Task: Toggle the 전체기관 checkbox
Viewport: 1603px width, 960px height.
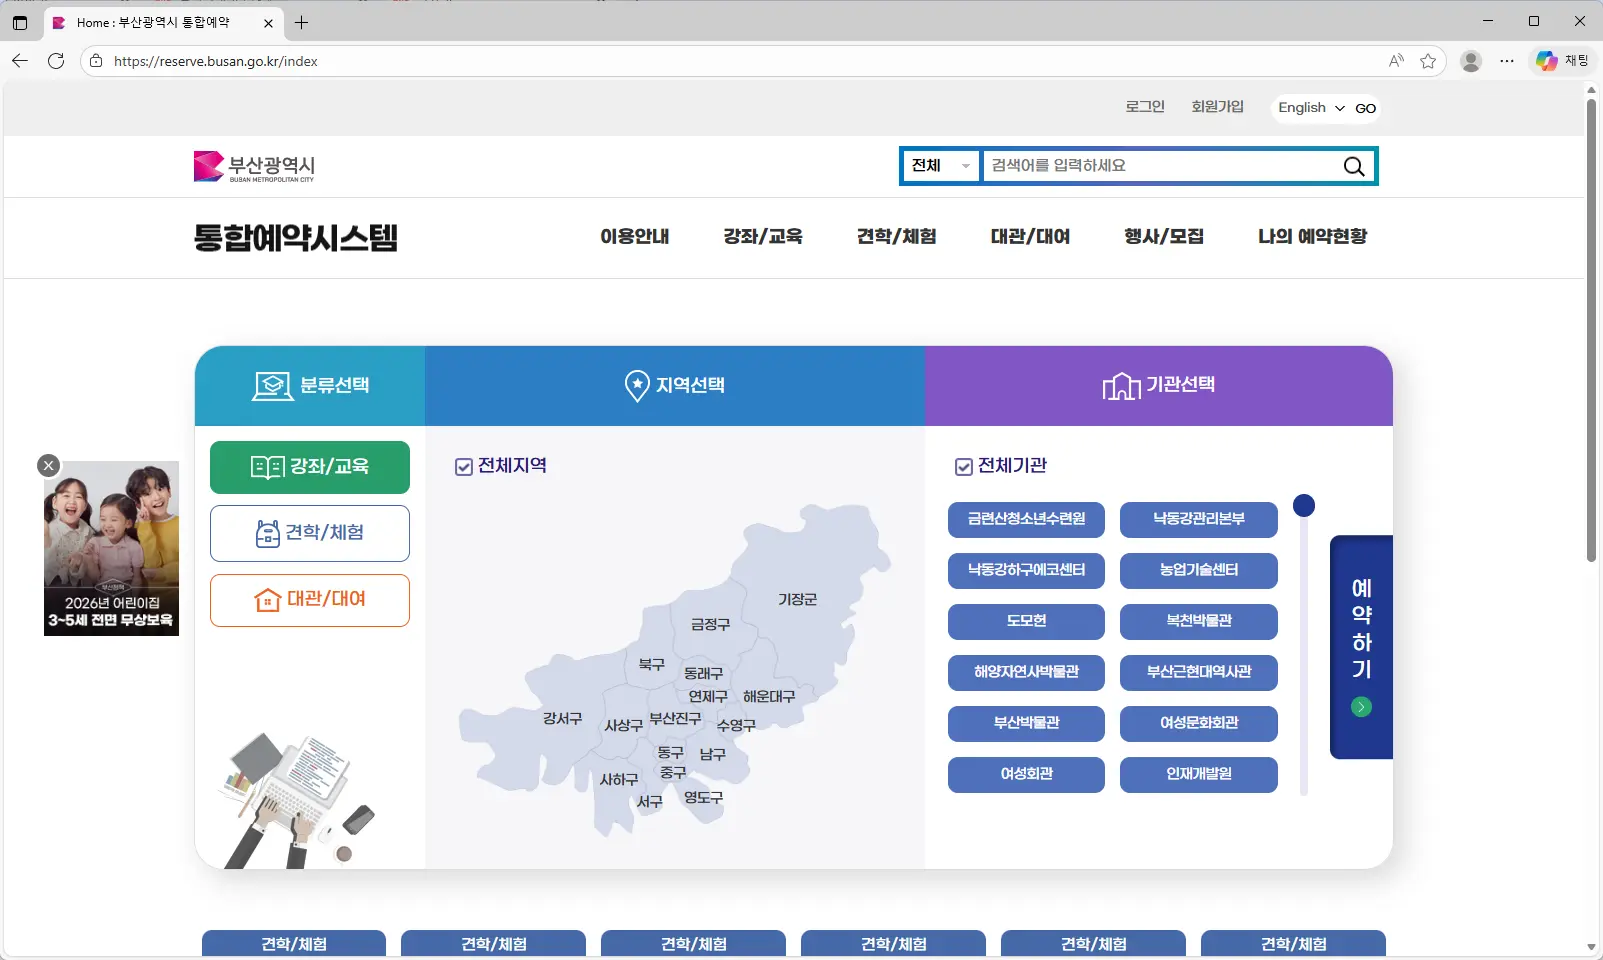Action: (963, 466)
